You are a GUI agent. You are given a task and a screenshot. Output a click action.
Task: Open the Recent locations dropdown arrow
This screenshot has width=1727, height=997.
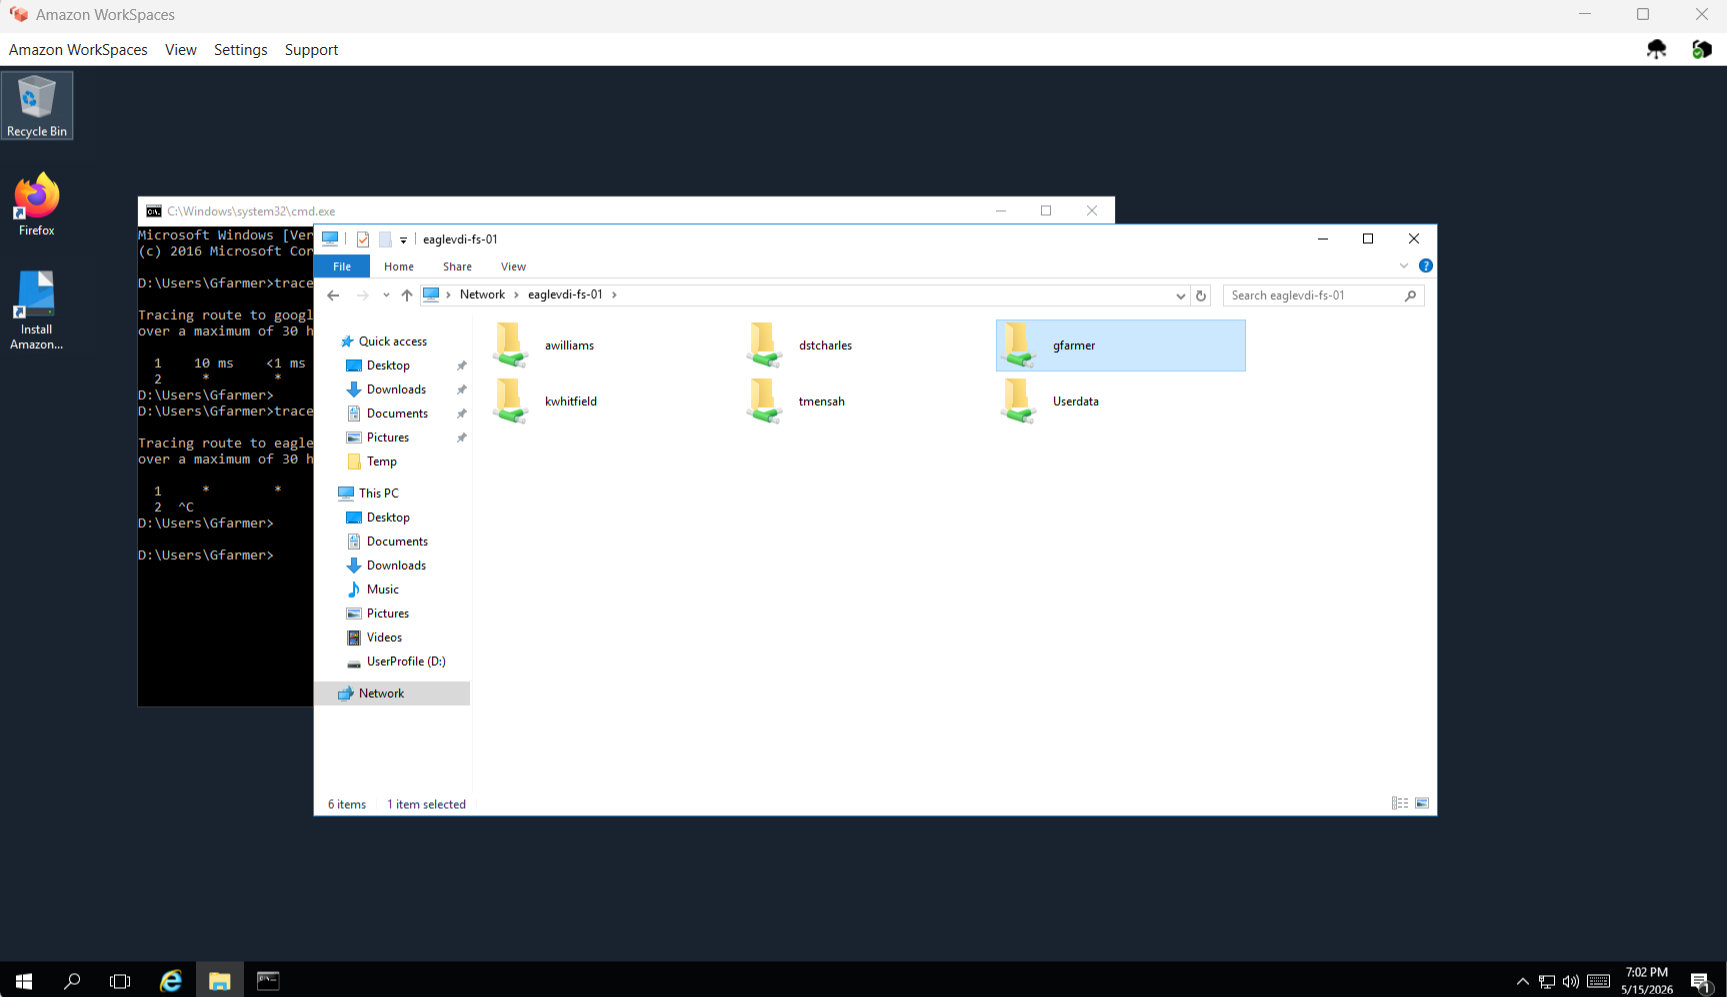click(x=386, y=295)
